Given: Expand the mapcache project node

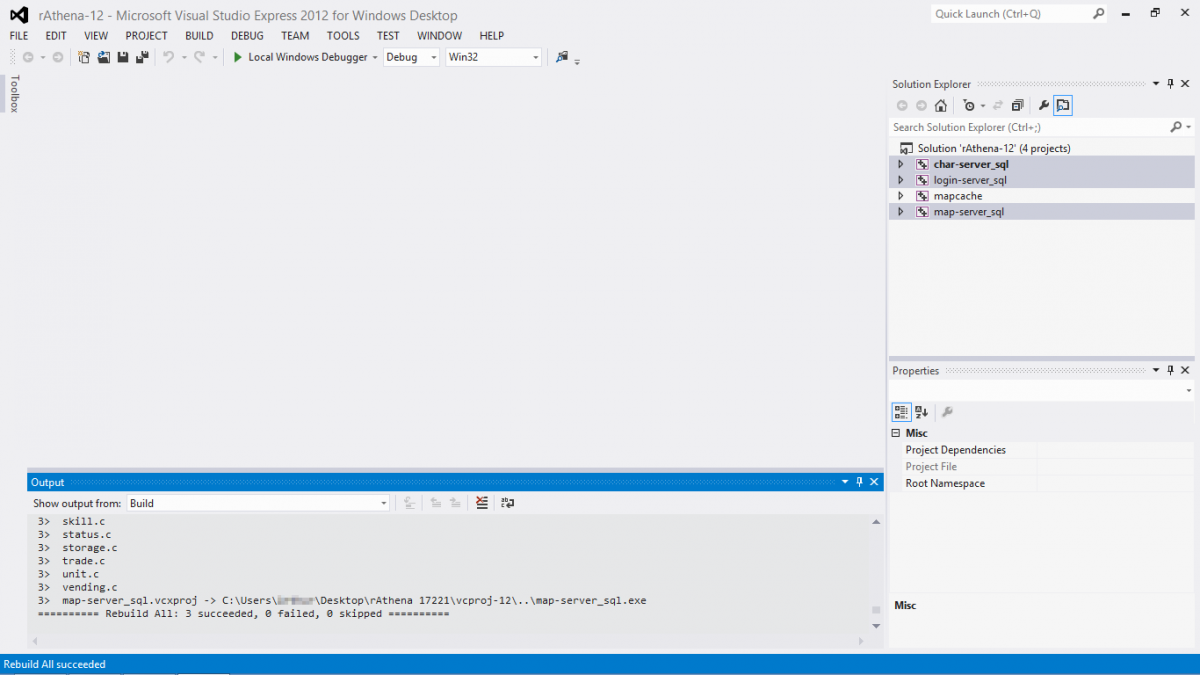Looking at the screenshot, I should click(900, 196).
